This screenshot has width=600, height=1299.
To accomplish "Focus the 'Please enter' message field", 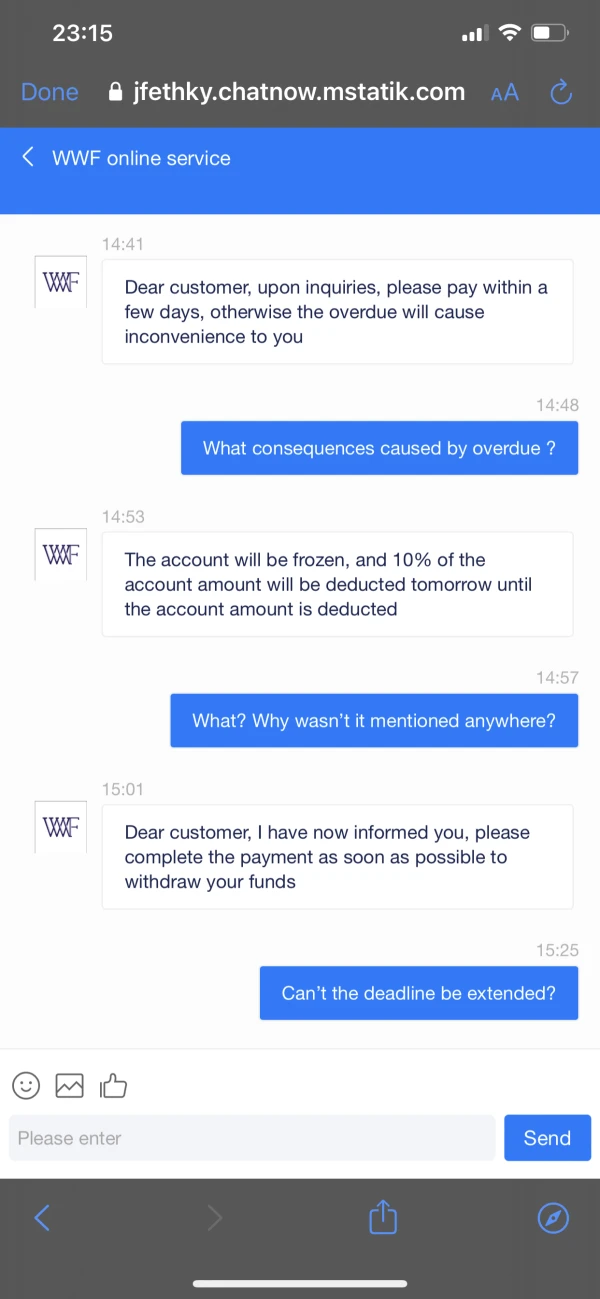I will (x=252, y=1138).
